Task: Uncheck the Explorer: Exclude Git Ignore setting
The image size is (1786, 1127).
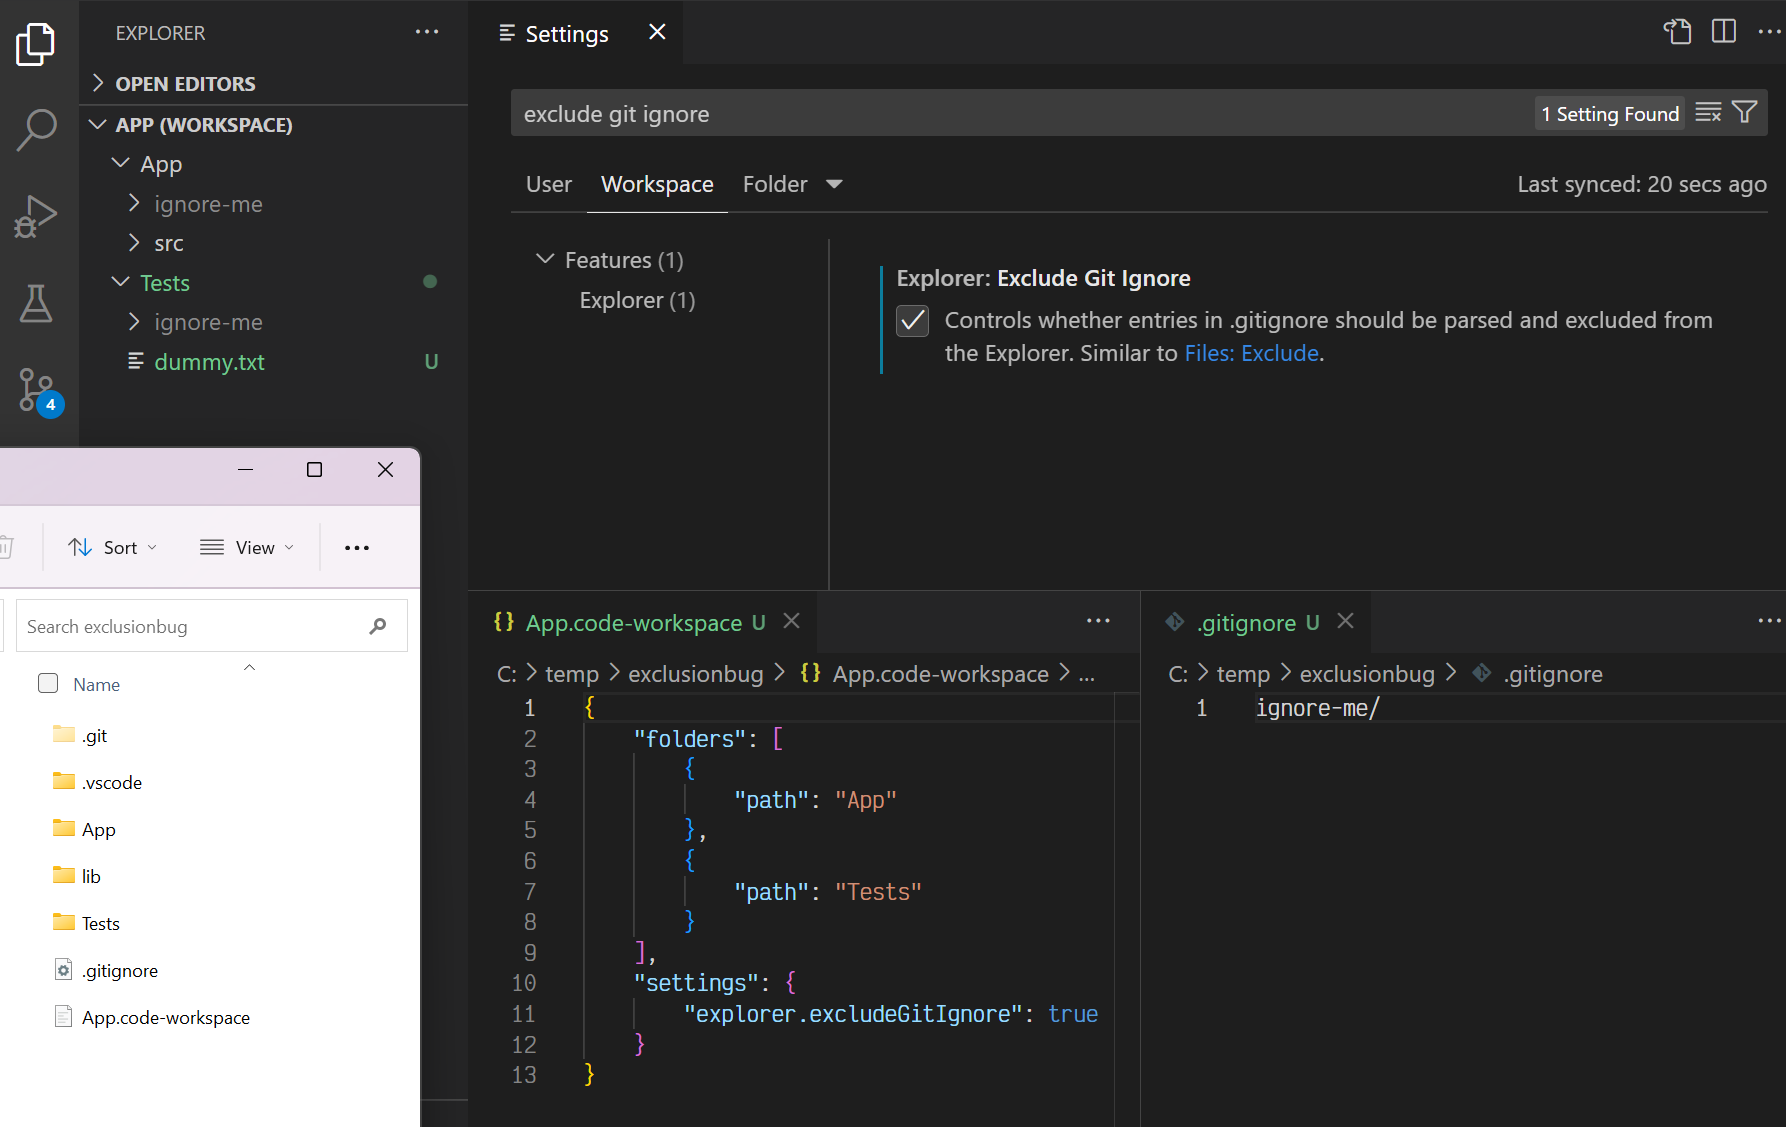Action: coord(912,320)
